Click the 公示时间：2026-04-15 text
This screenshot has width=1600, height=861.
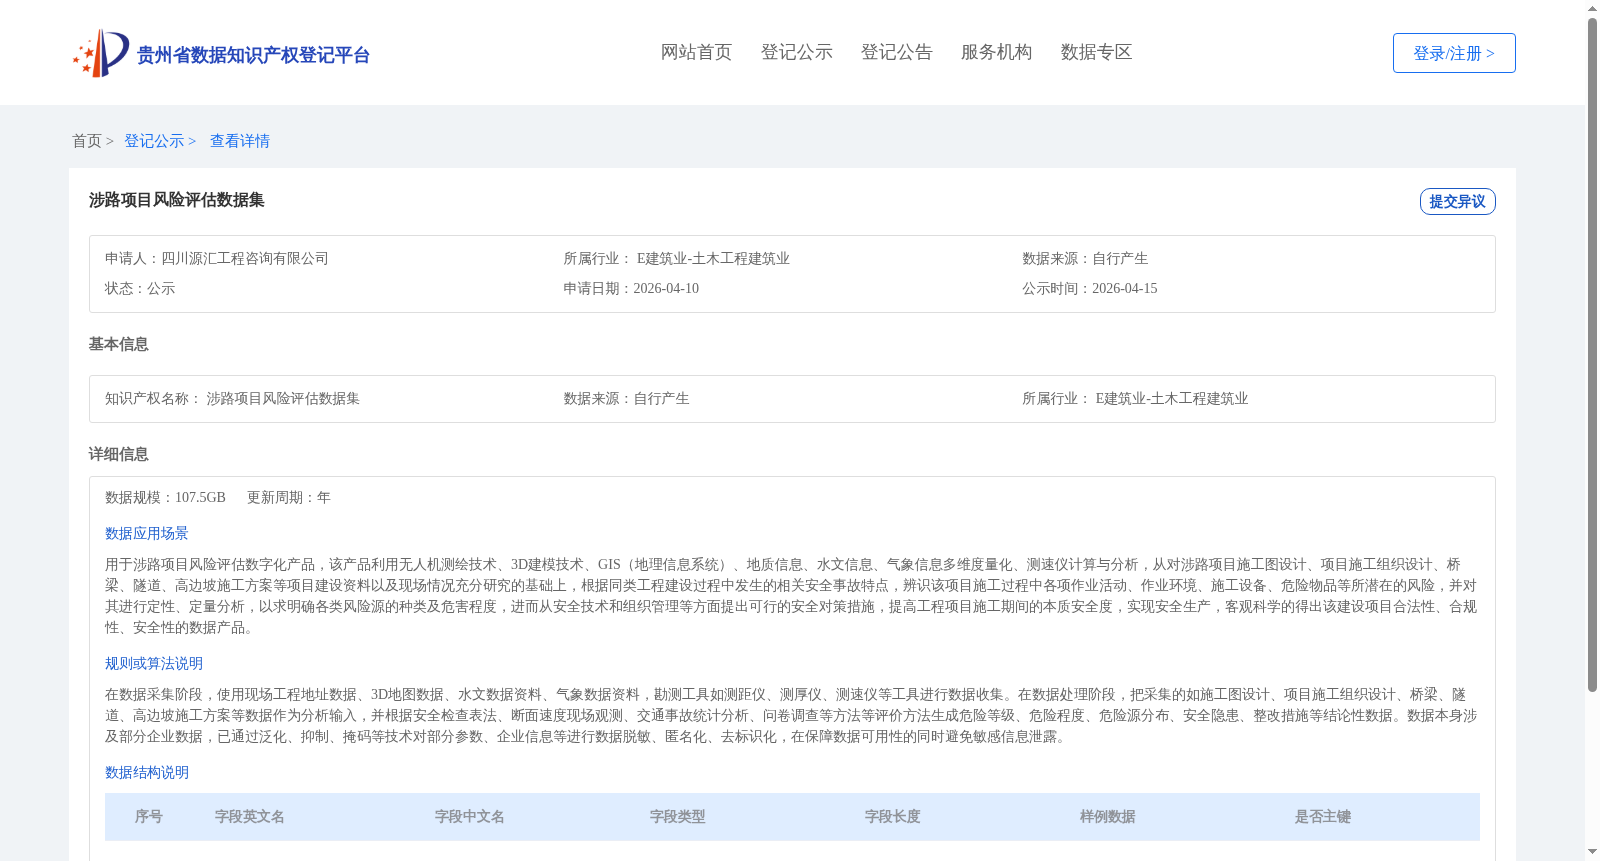pos(1090,288)
